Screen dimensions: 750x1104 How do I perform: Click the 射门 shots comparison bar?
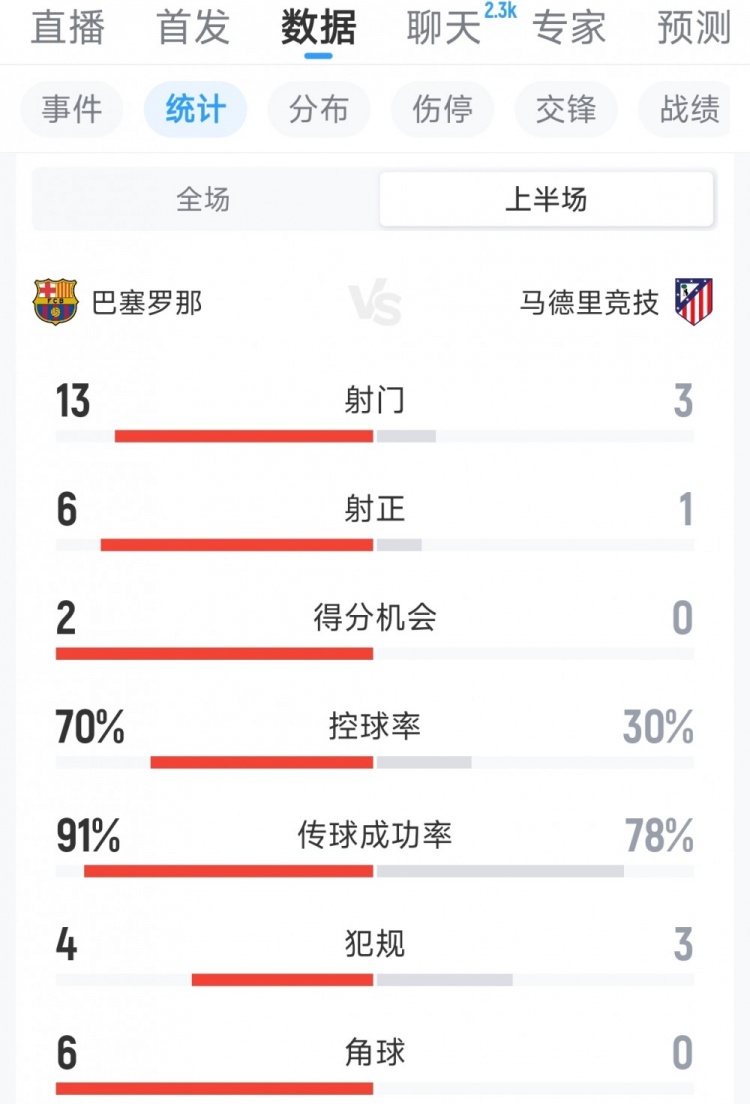(x=375, y=436)
